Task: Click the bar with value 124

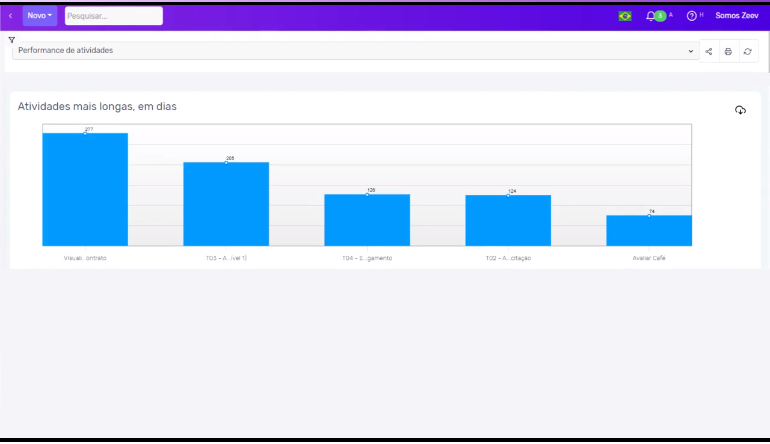Action: pos(508,220)
